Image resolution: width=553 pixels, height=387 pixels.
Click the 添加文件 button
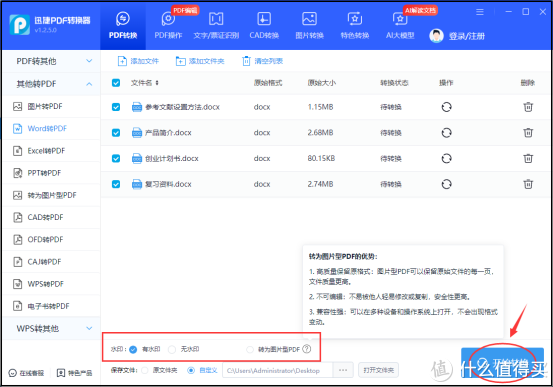[138, 61]
